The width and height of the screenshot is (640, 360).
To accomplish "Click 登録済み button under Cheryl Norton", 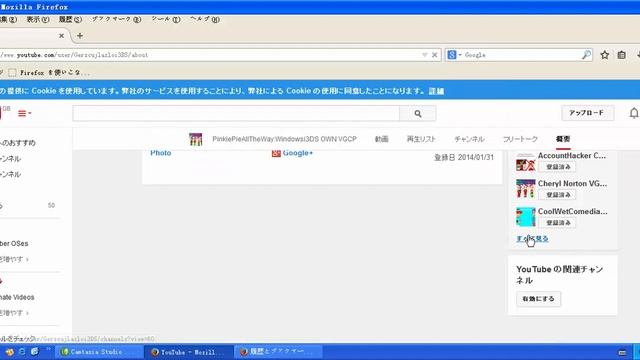I will tap(558, 195).
